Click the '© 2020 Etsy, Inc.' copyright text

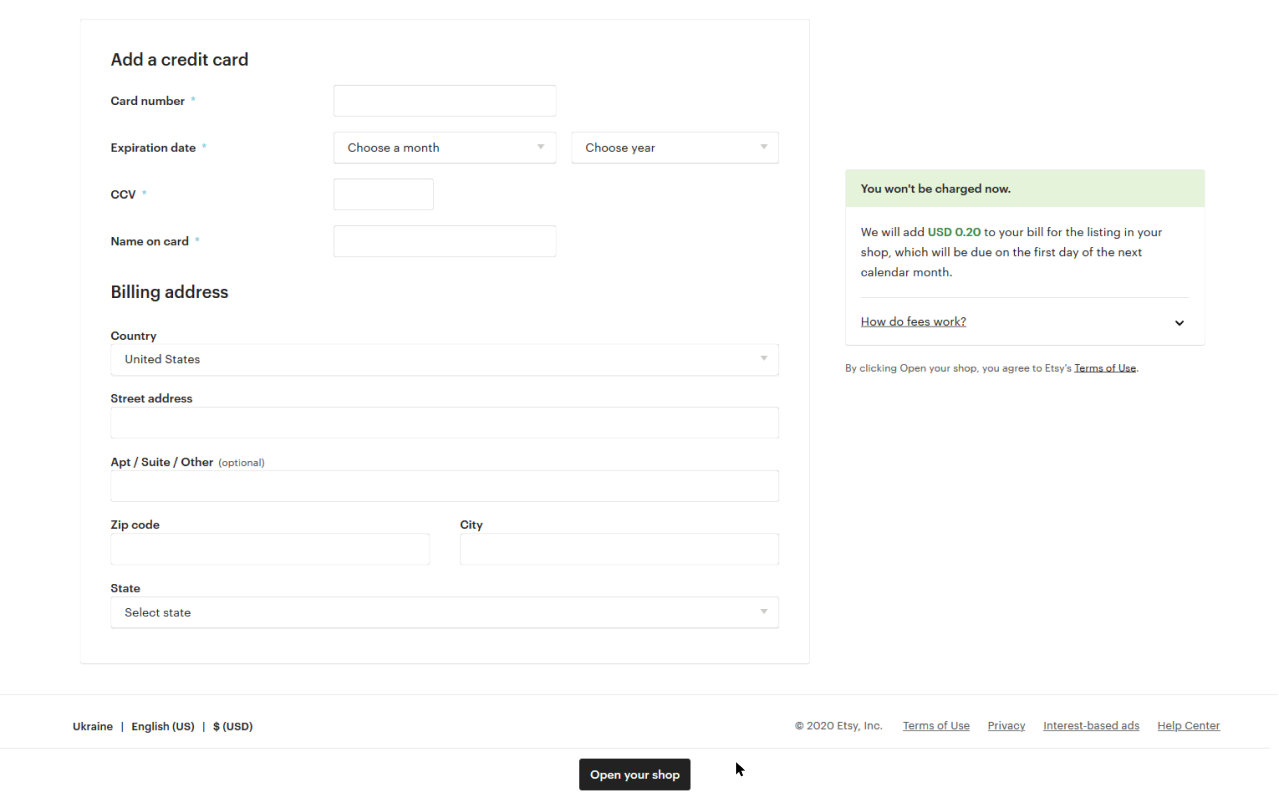pos(839,726)
